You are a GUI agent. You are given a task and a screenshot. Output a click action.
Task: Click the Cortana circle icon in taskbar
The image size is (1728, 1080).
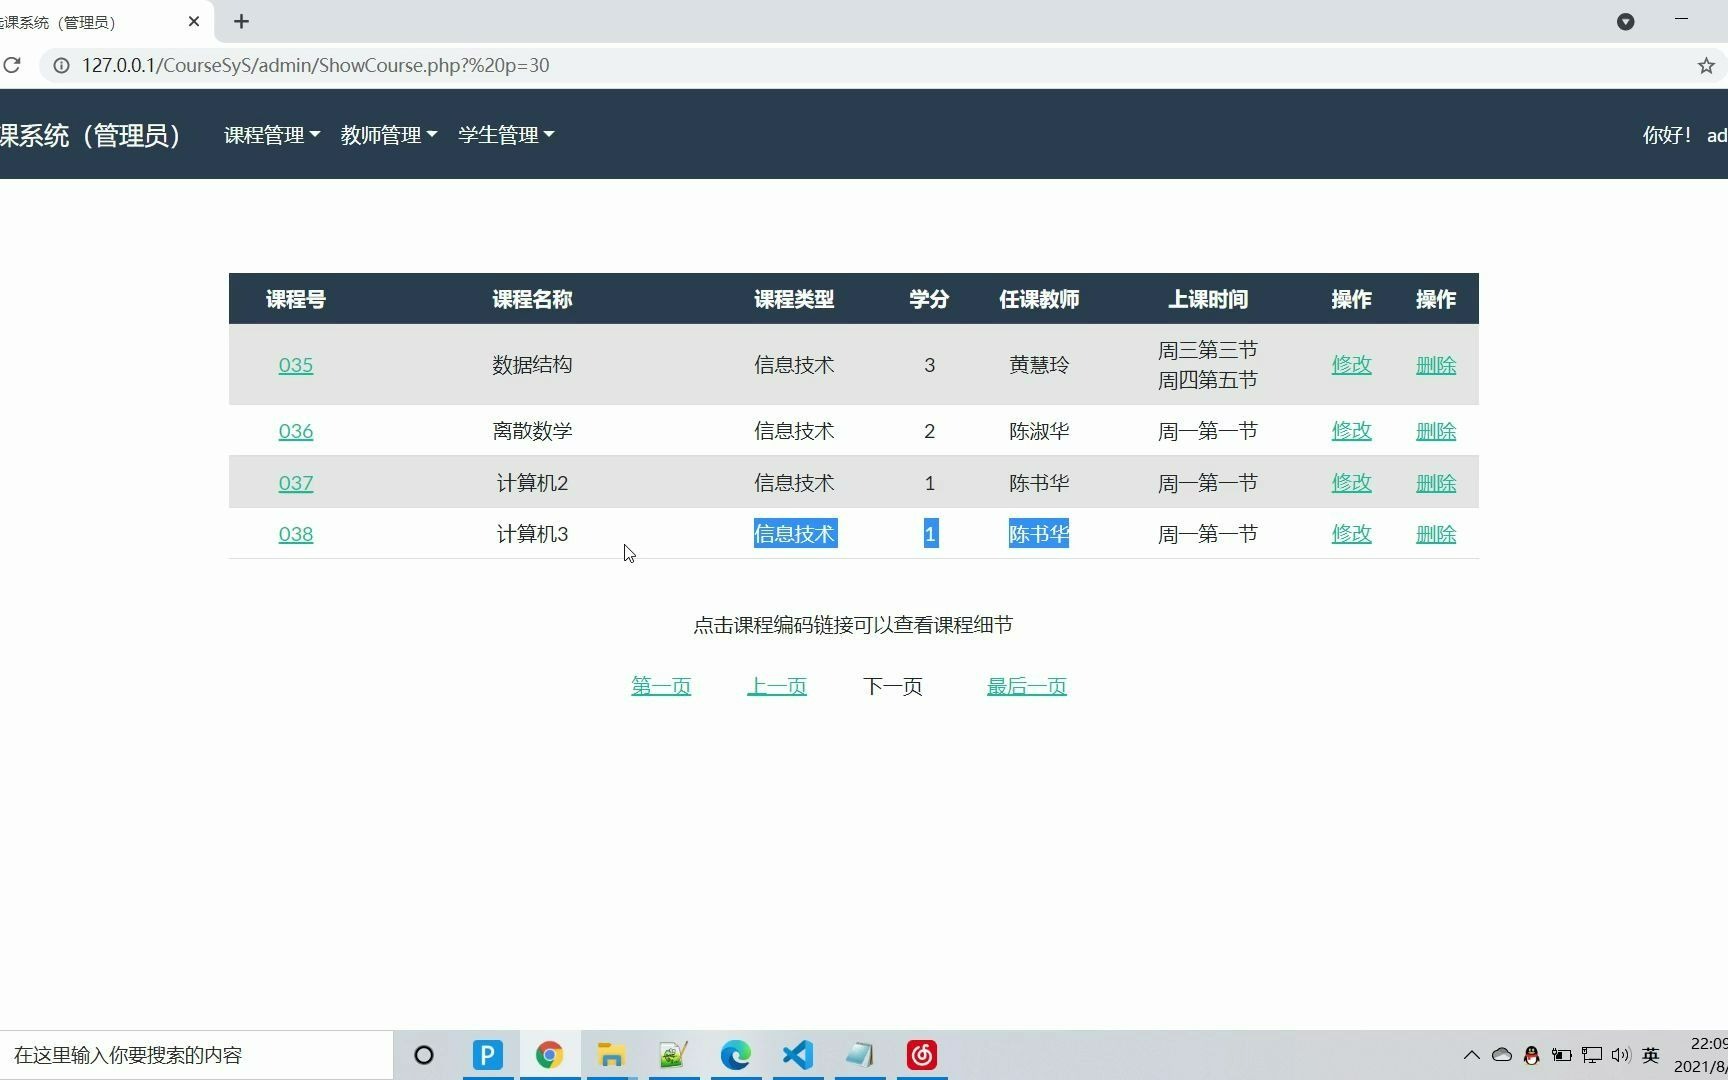[x=424, y=1055]
